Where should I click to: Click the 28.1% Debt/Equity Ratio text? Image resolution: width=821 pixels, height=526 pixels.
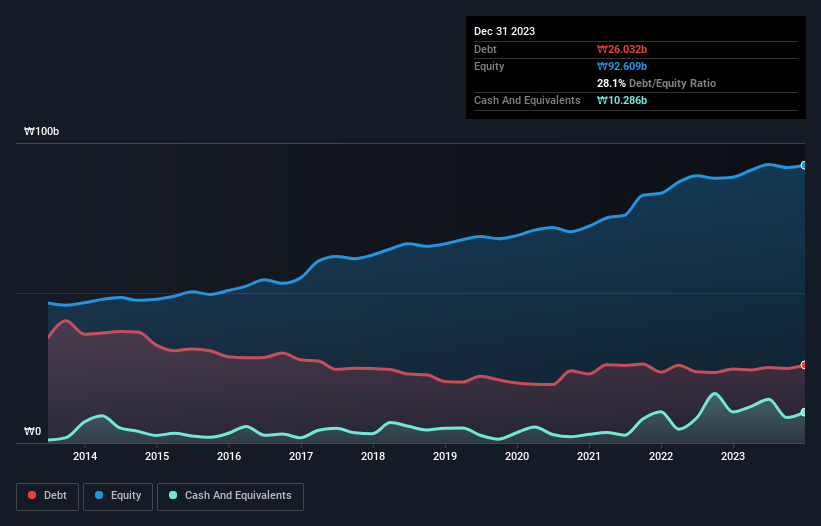(x=656, y=83)
